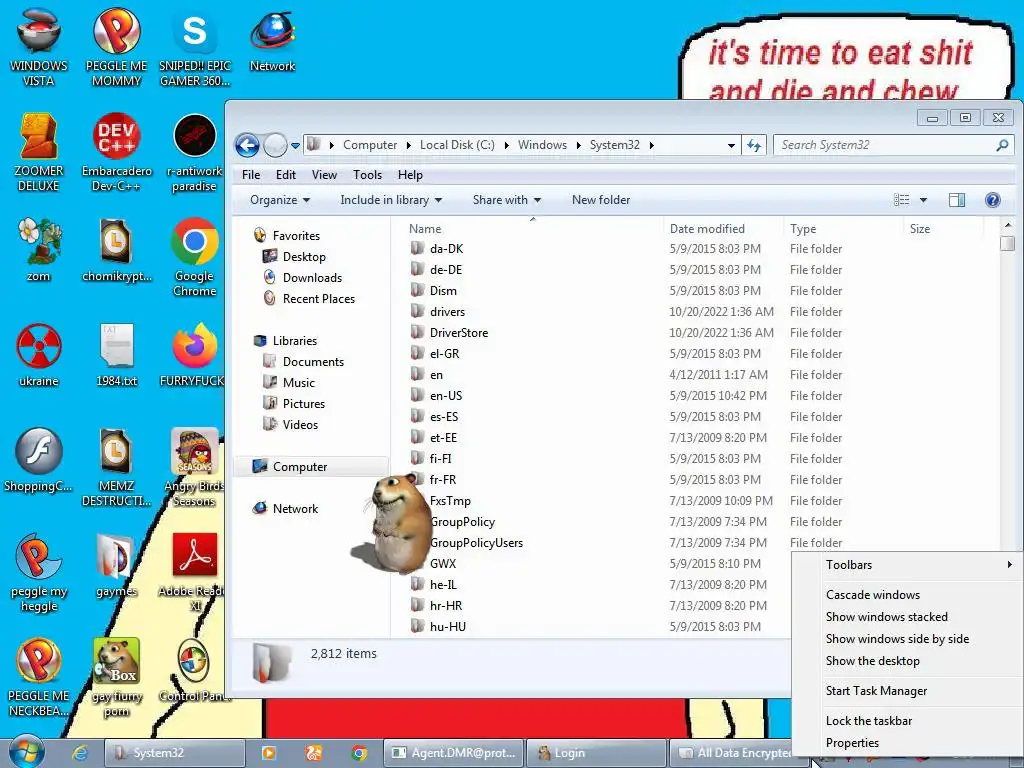The image size is (1024, 768).
Task: Toggle the preview pane icon
Action: click(957, 200)
